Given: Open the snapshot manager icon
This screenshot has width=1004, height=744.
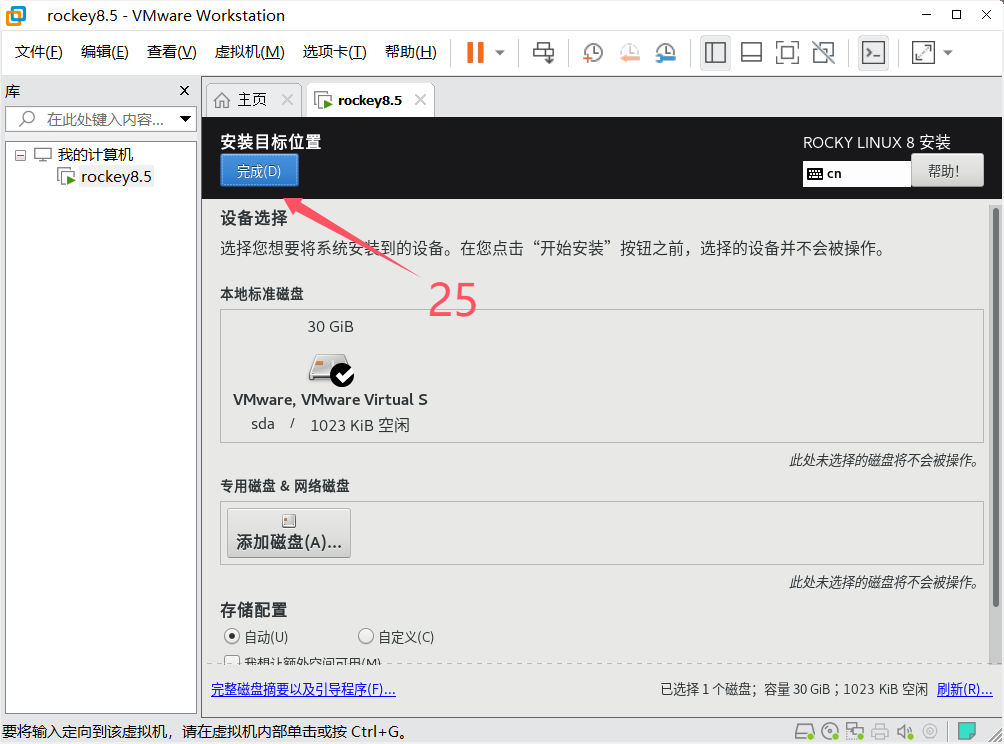Looking at the screenshot, I should [665, 52].
